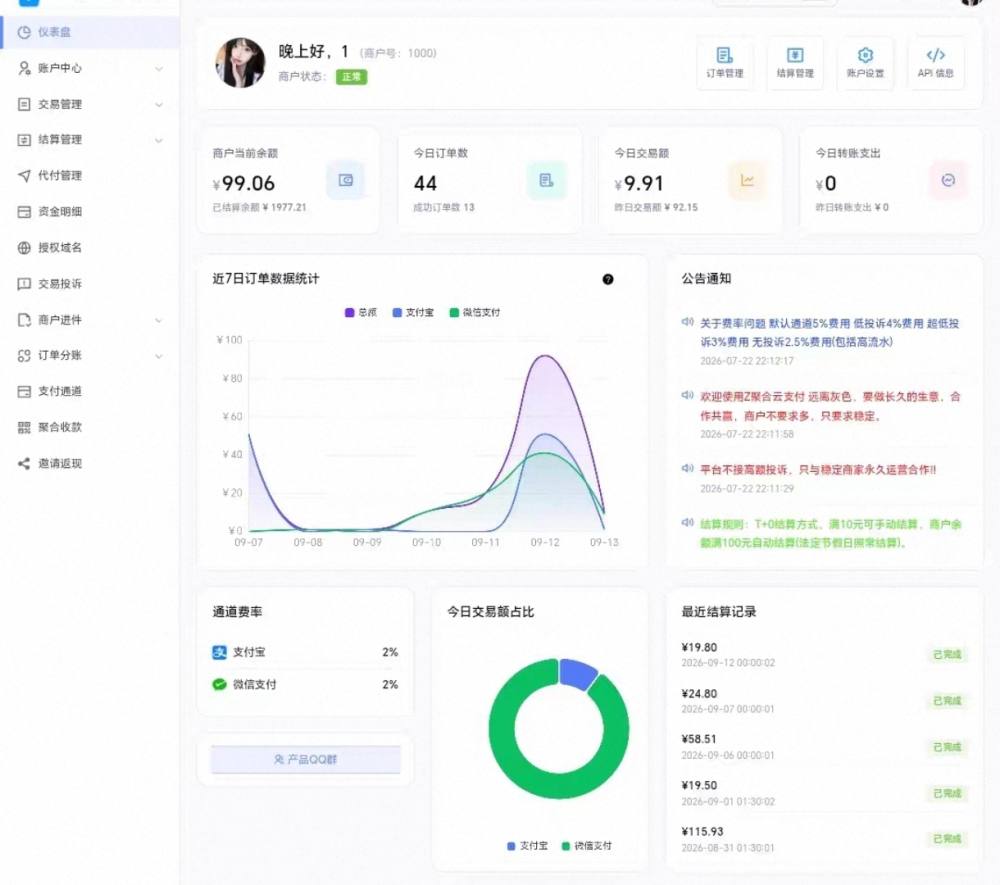Click the 正常 merchant status badge
This screenshot has width=1000, height=885.
point(351,77)
